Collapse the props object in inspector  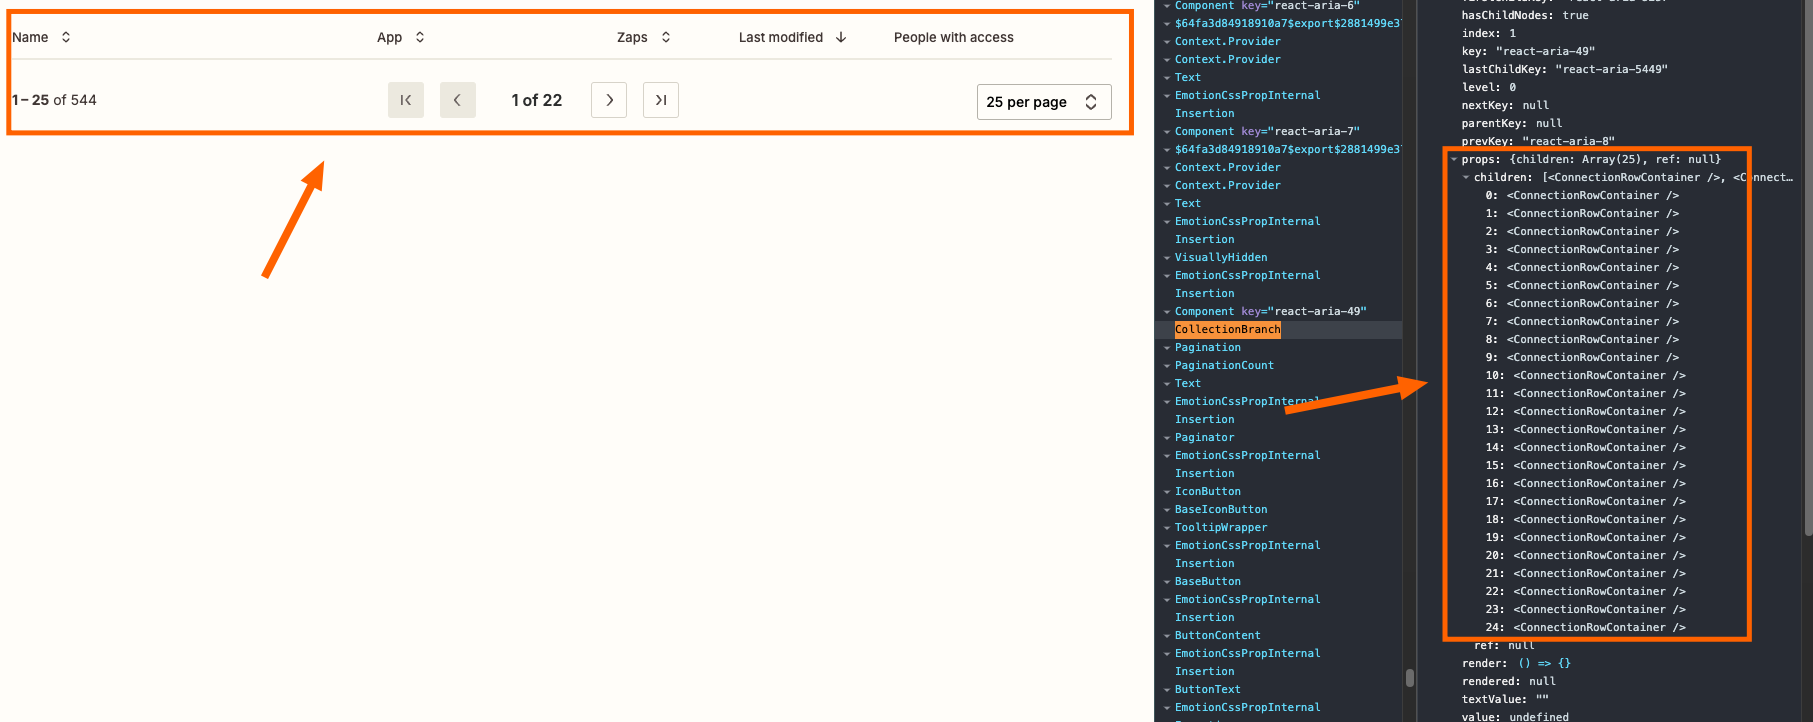pyautogui.click(x=1454, y=160)
